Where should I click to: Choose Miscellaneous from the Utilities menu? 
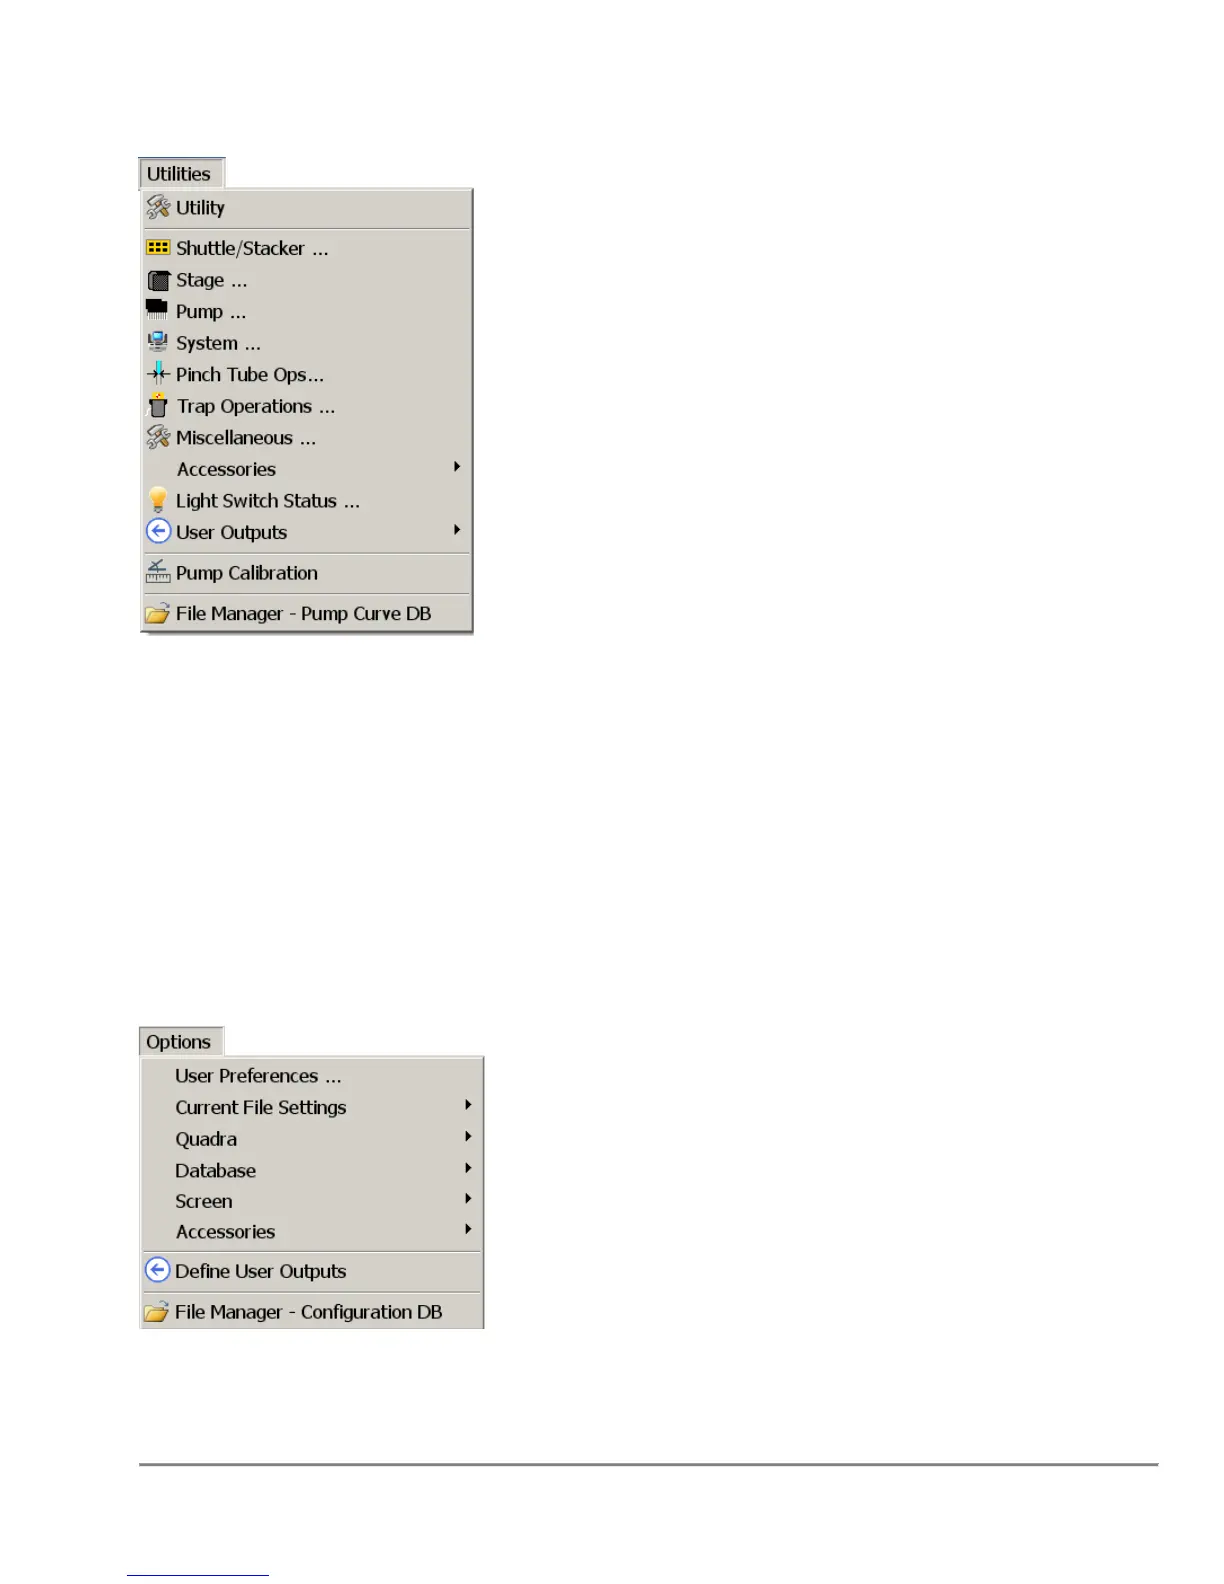point(306,438)
